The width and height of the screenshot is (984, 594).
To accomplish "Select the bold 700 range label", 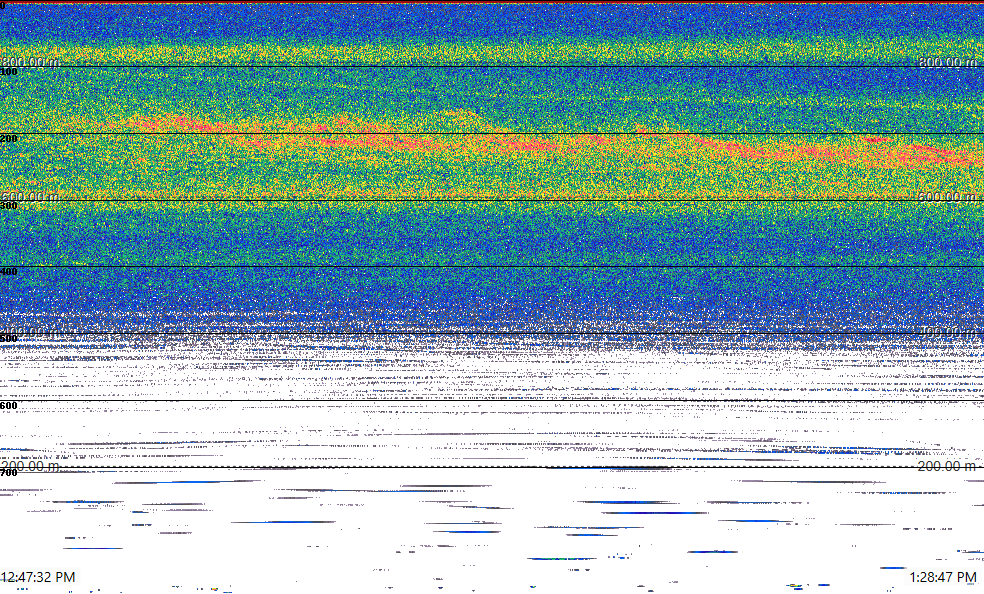I will click(9, 473).
